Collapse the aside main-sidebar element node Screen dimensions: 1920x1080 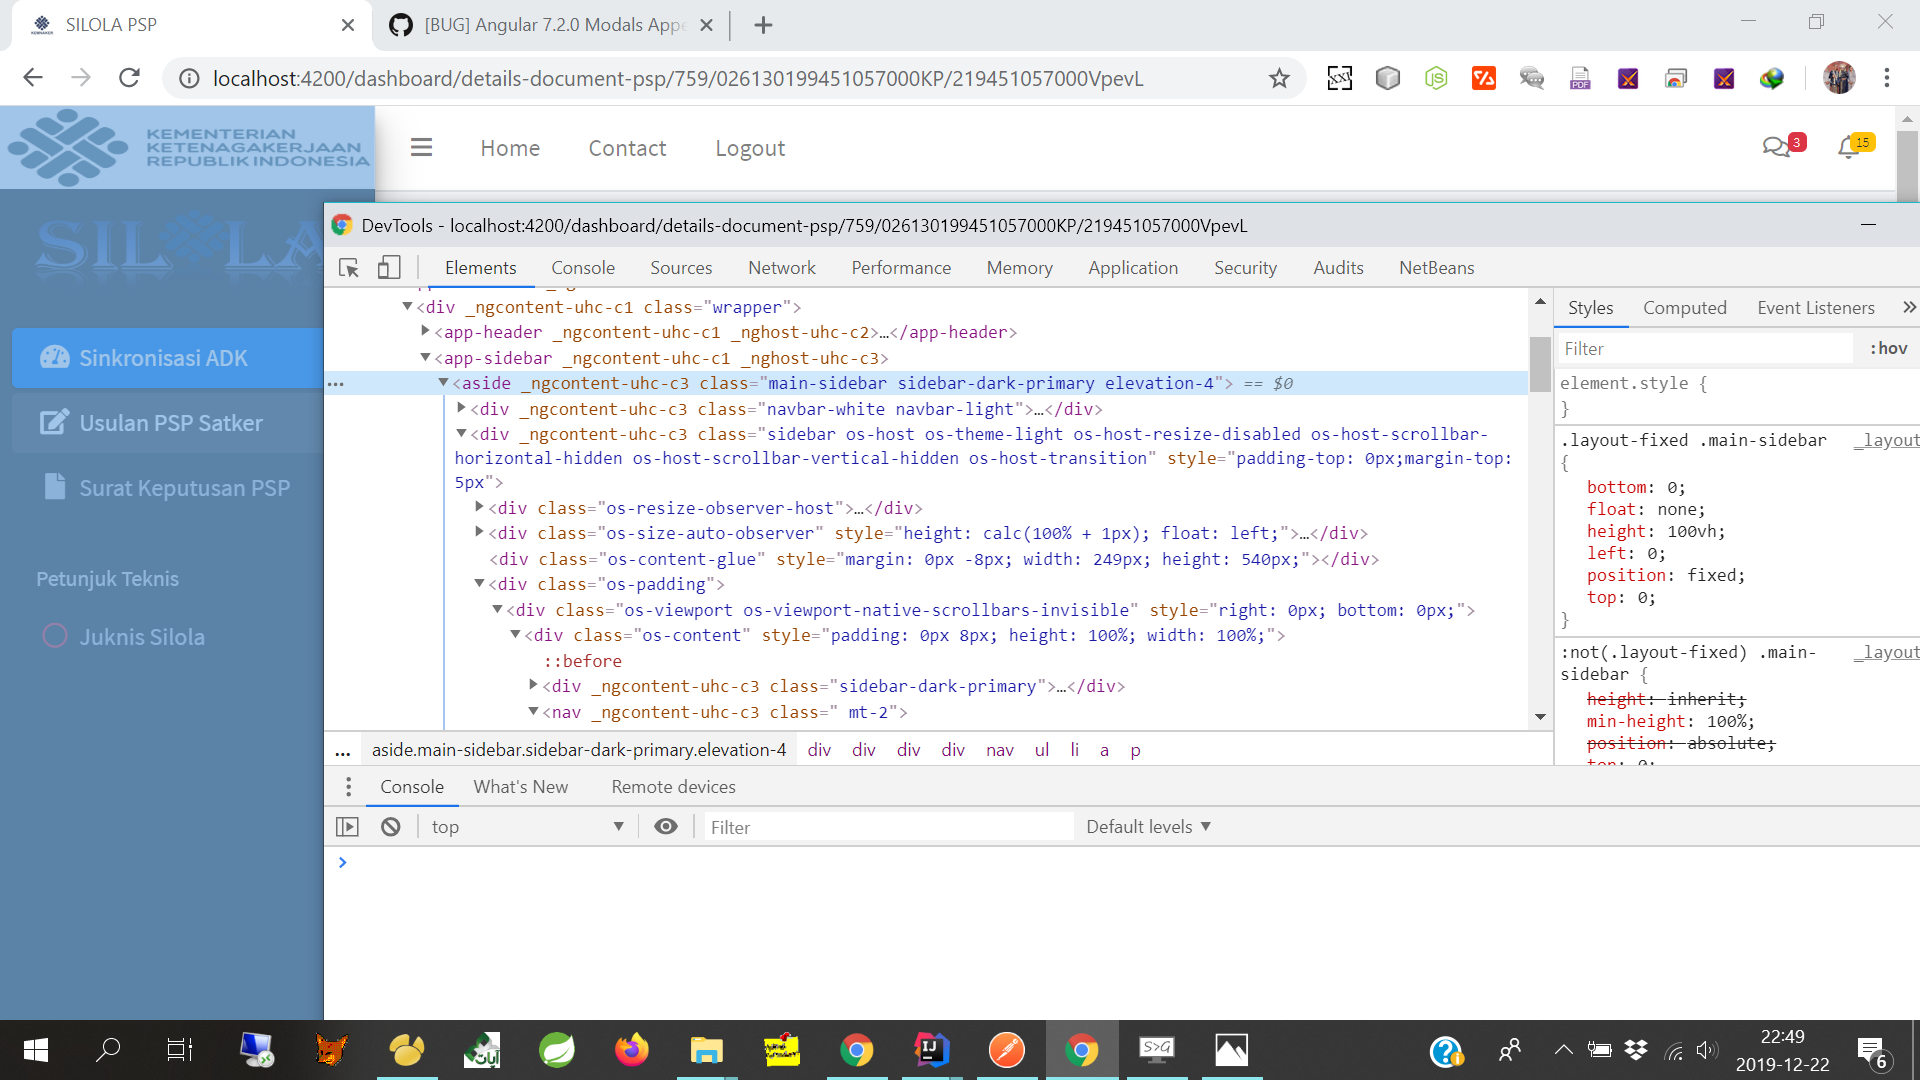(x=443, y=382)
